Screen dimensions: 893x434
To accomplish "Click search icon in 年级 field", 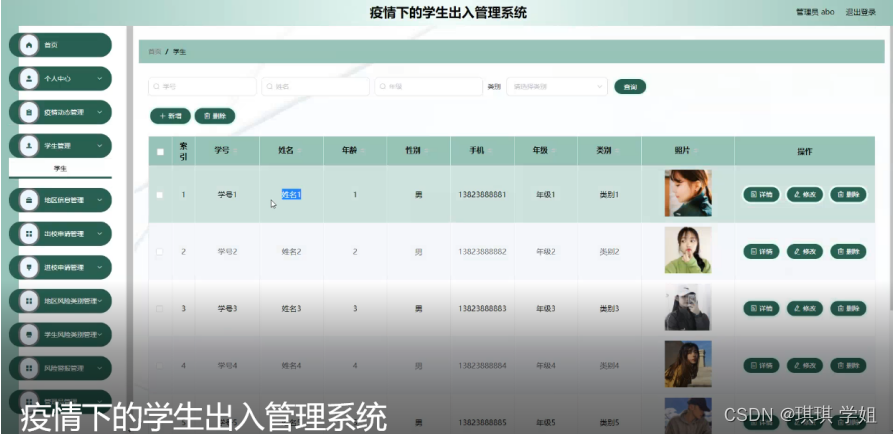I will tap(383, 87).
